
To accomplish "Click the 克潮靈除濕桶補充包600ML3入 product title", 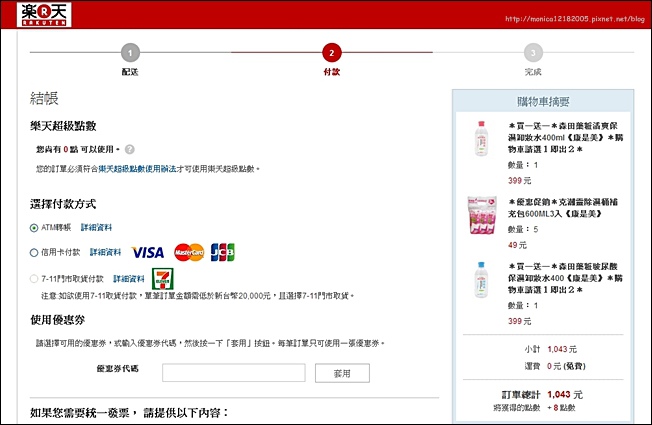I will (x=563, y=208).
